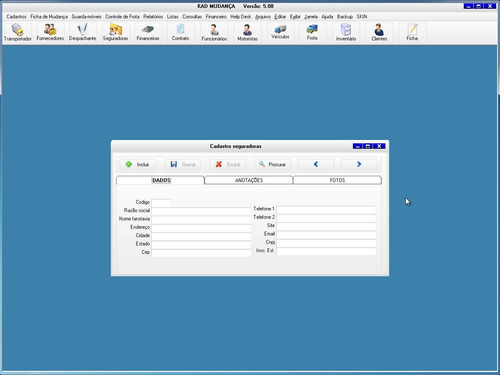Click the Razão social input field
This screenshot has height=375, width=500.
201,211
